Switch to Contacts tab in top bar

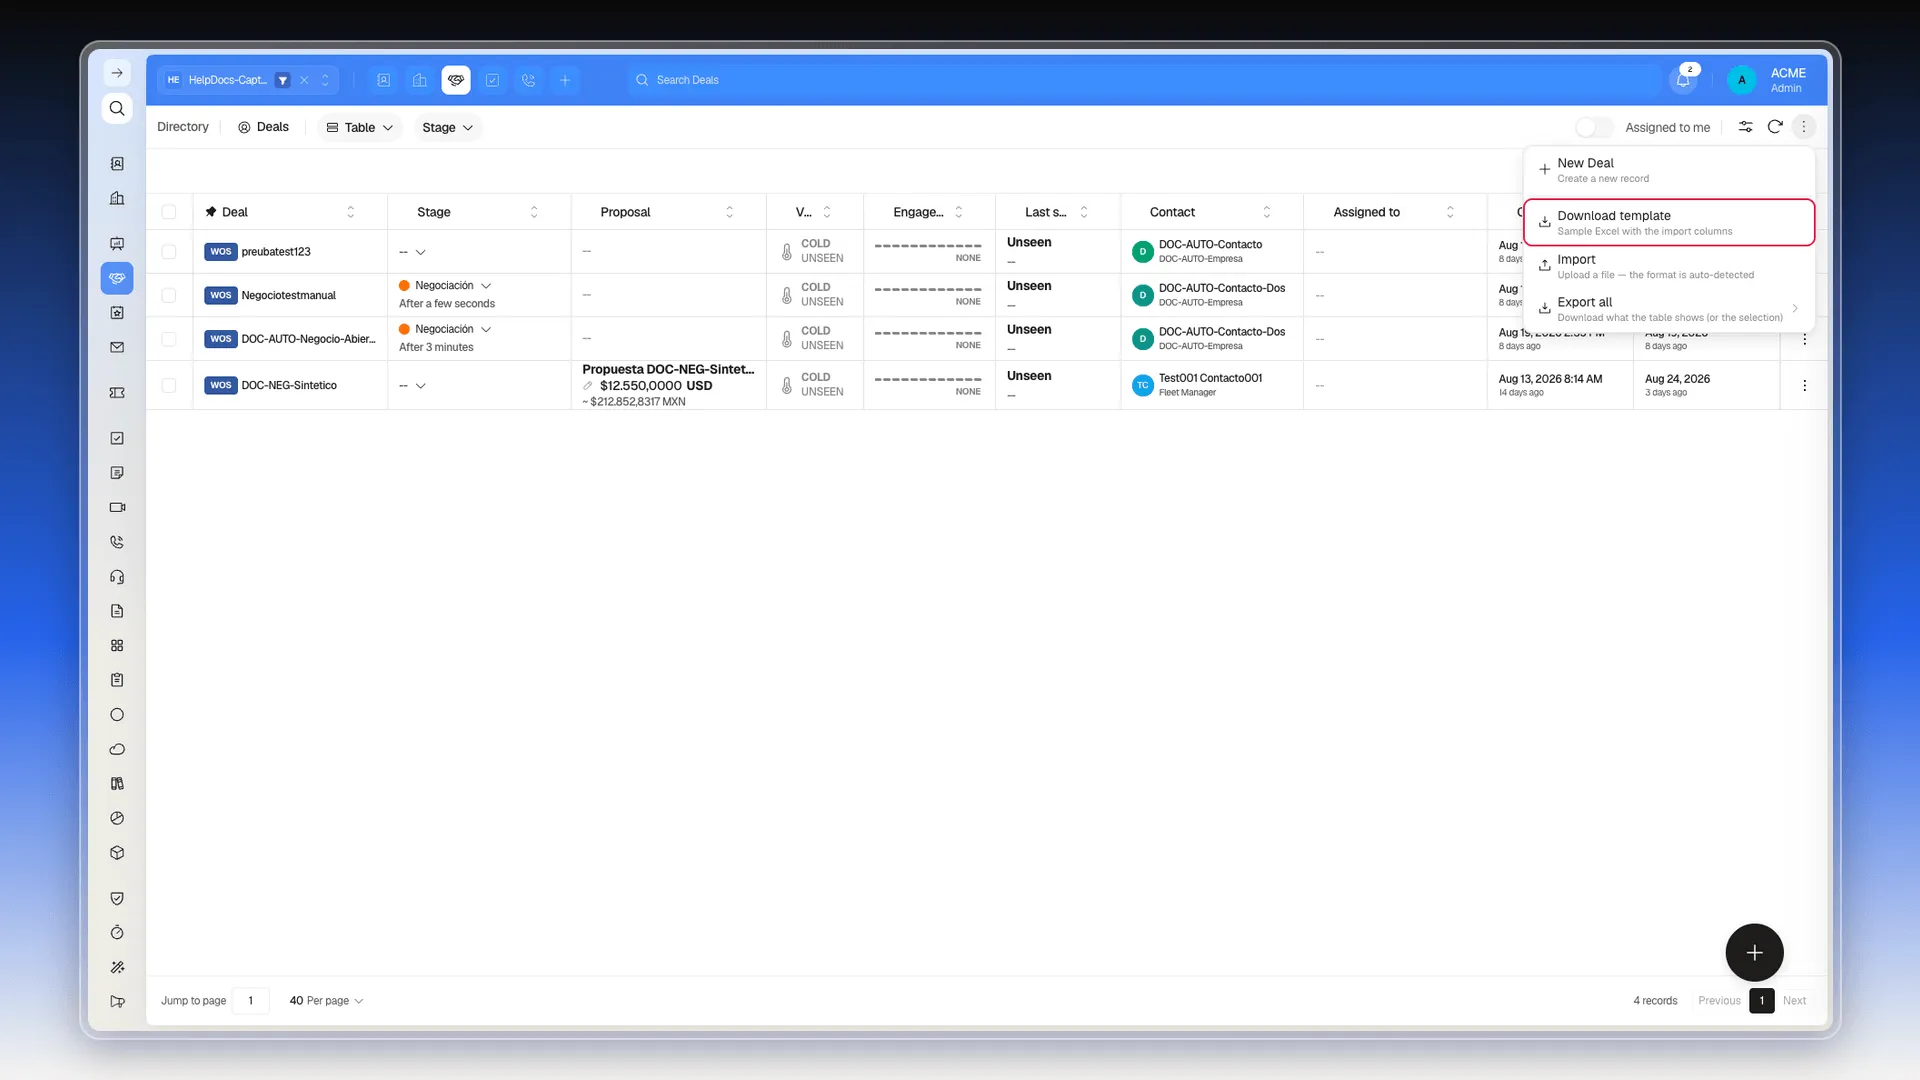[x=383, y=80]
